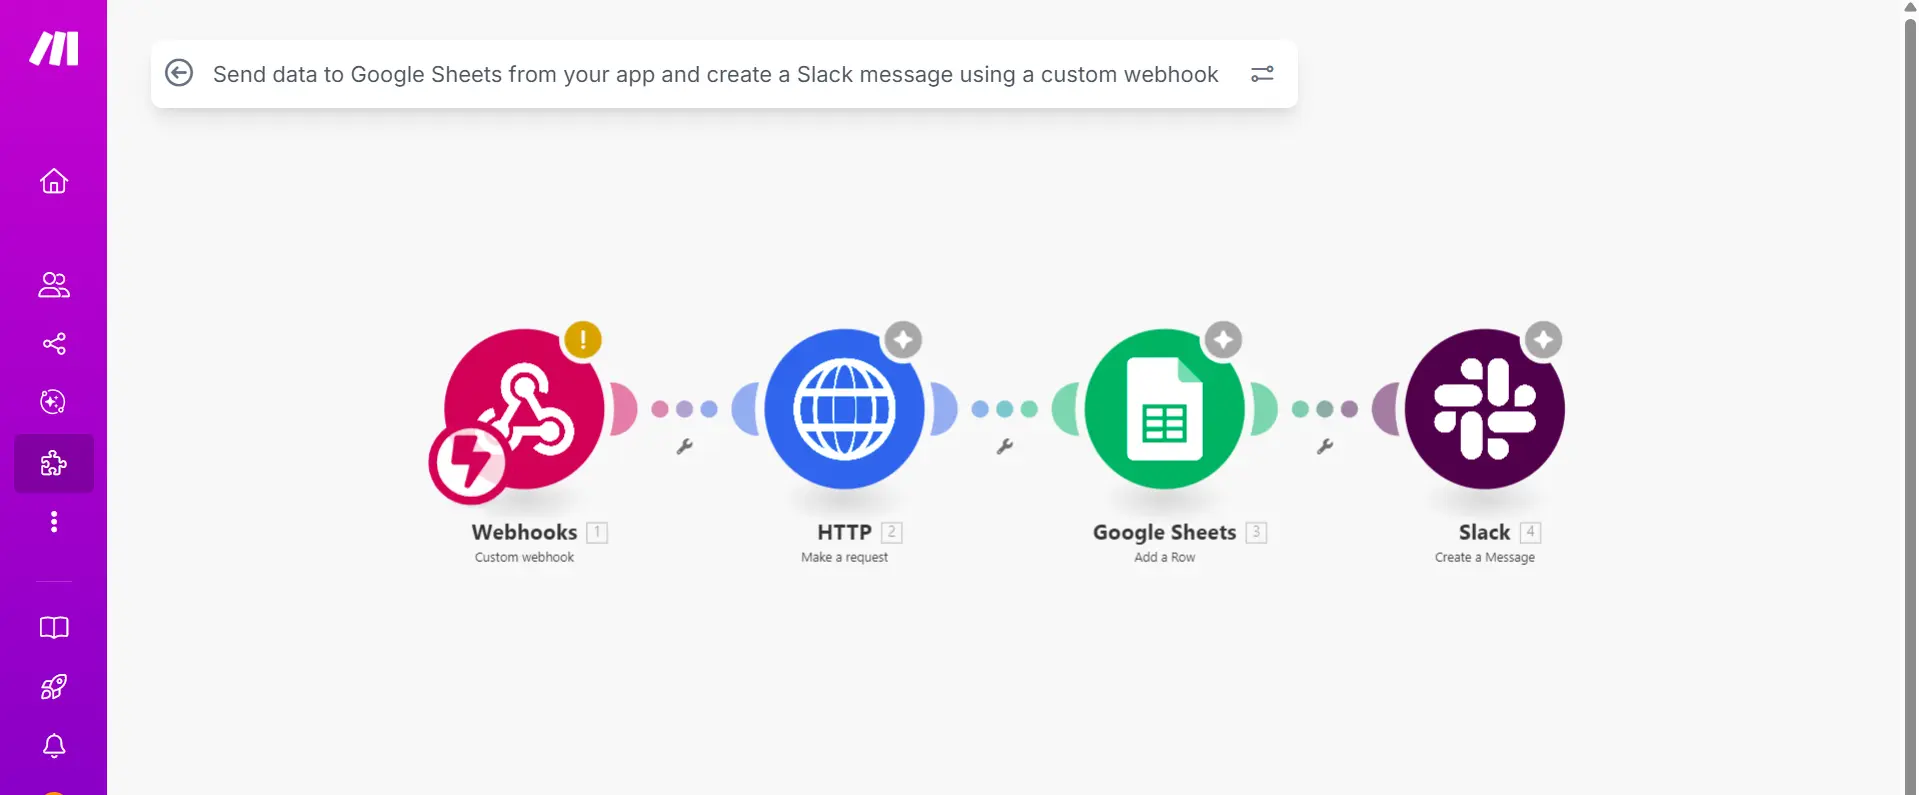This screenshot has width=1919, height=795.
Task: Click the plus badge on the HTTP module
Action: coord(903,340)
